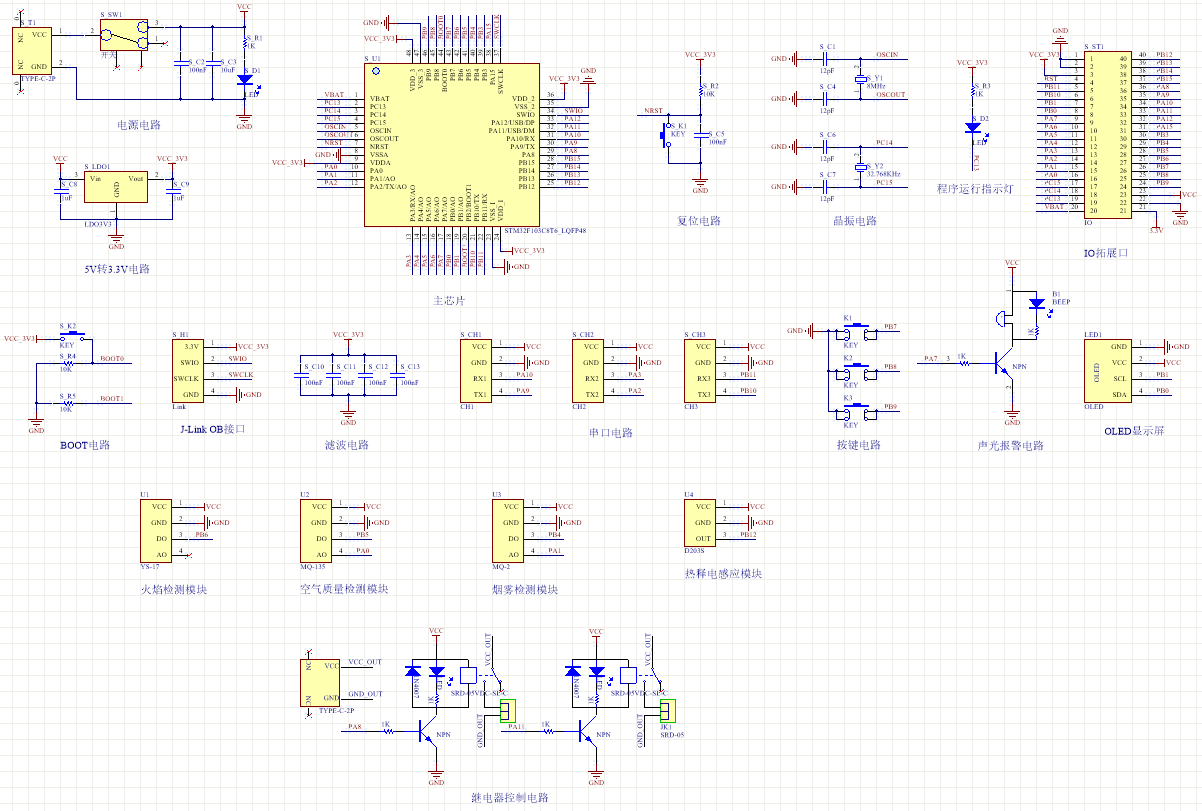Screen dimensions: 1202x811
Task: Click the NPN transistor in the buzzer circuit
Action: 1005,365
